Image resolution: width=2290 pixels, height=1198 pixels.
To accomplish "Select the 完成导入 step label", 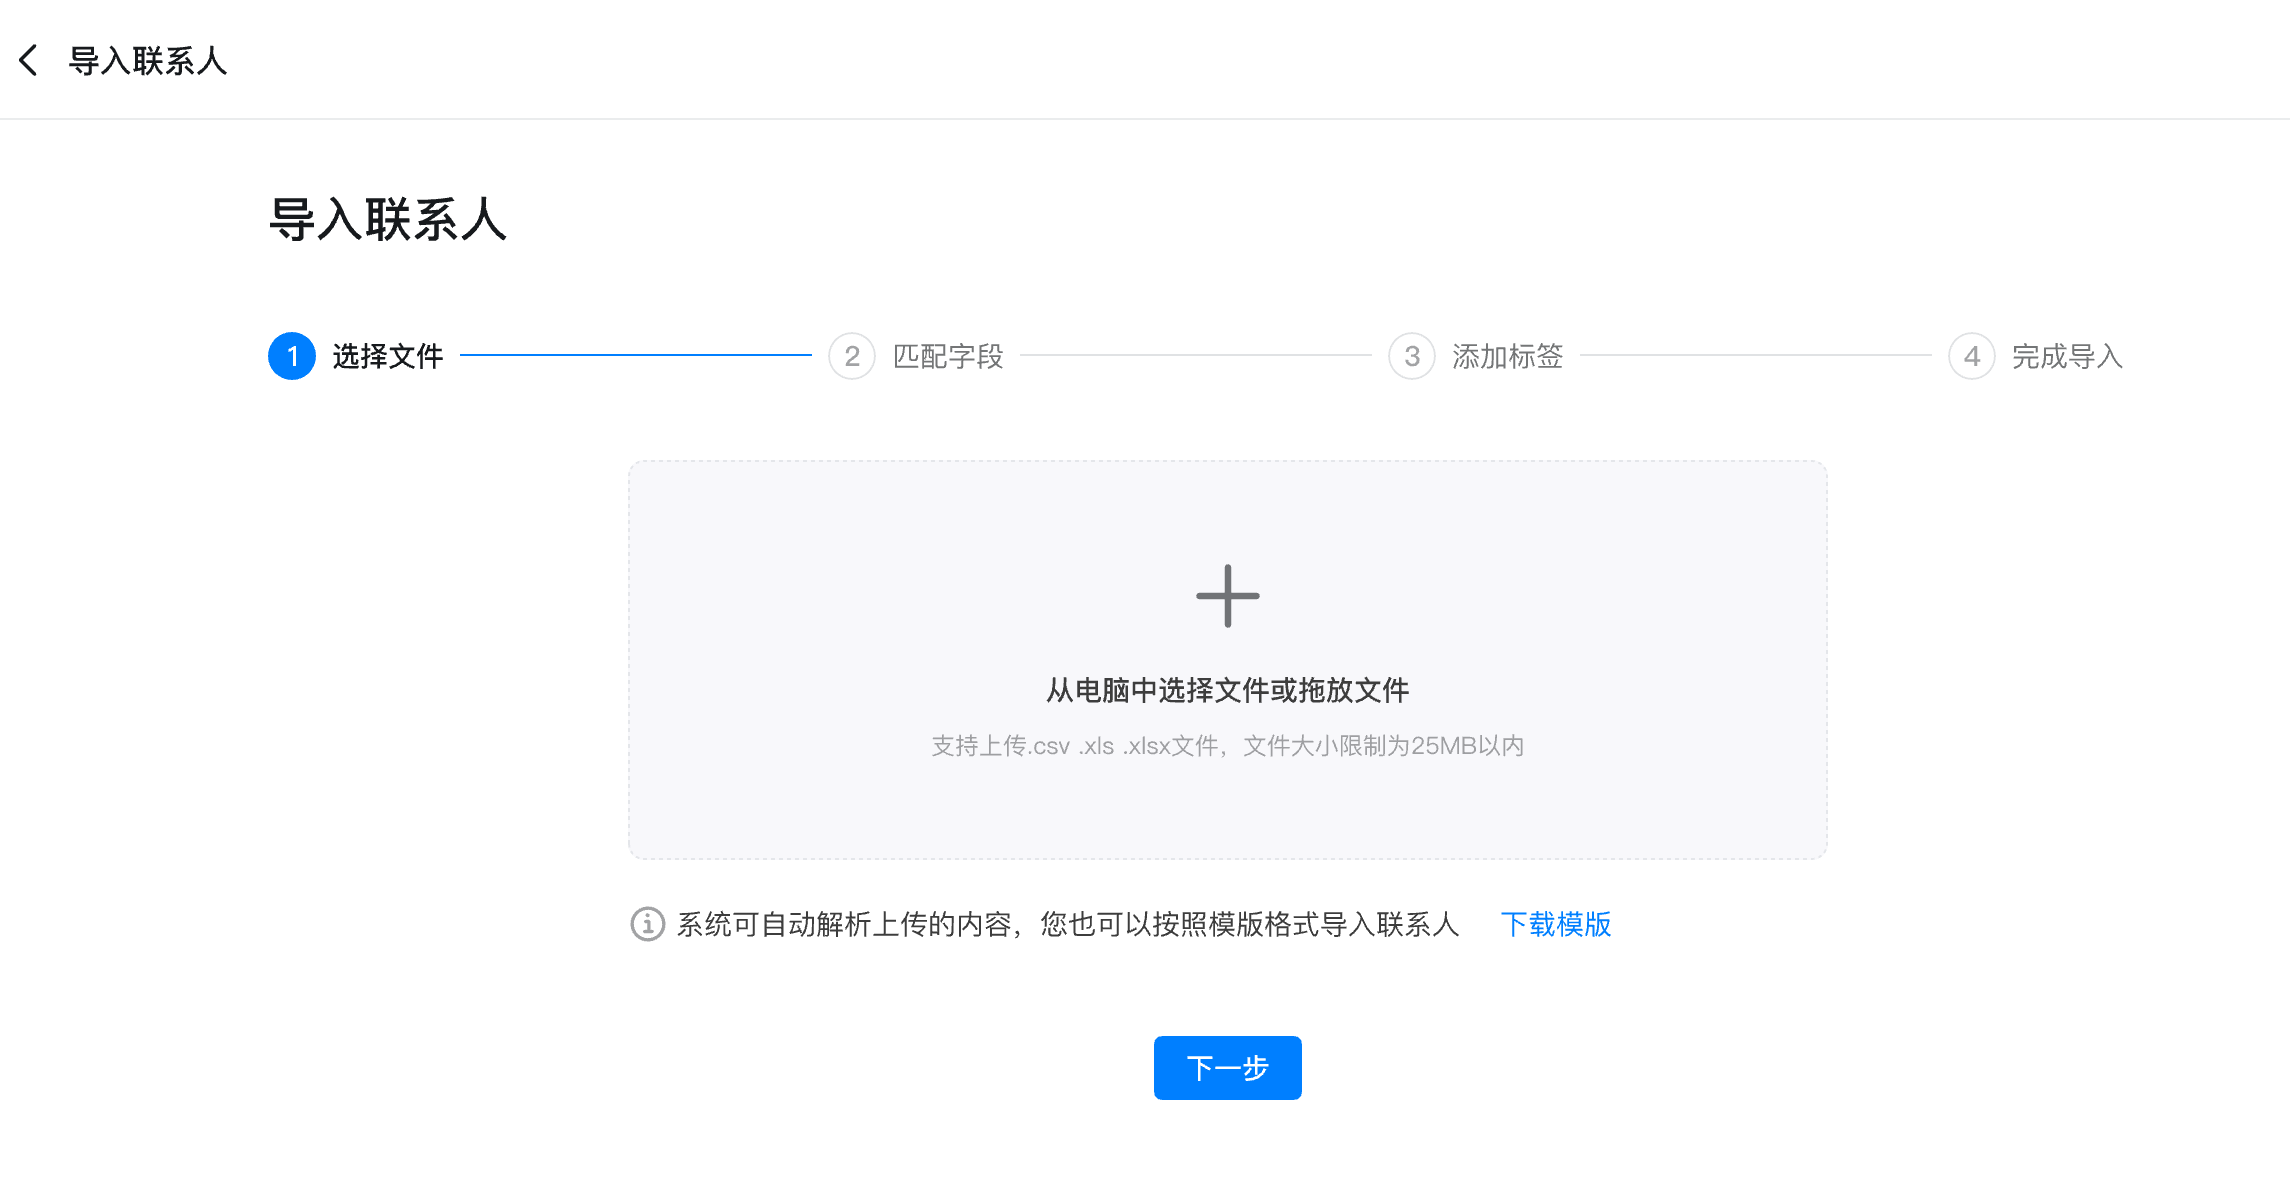I will coord(2067,356).
